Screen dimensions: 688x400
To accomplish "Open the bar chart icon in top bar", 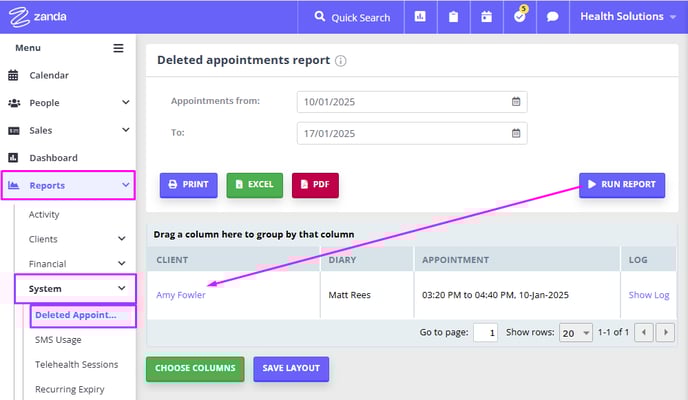I will pyautogui.click(x=420, y=17).
